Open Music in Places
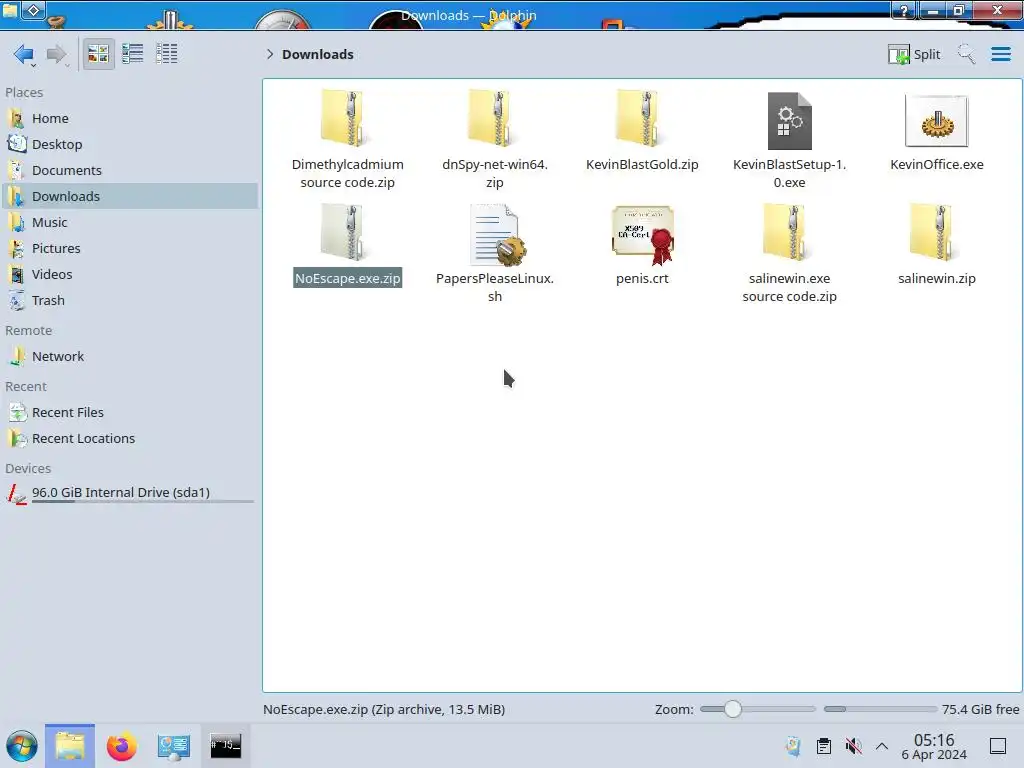The height and width of the screenshot is (768, 1024). (129, 223)
